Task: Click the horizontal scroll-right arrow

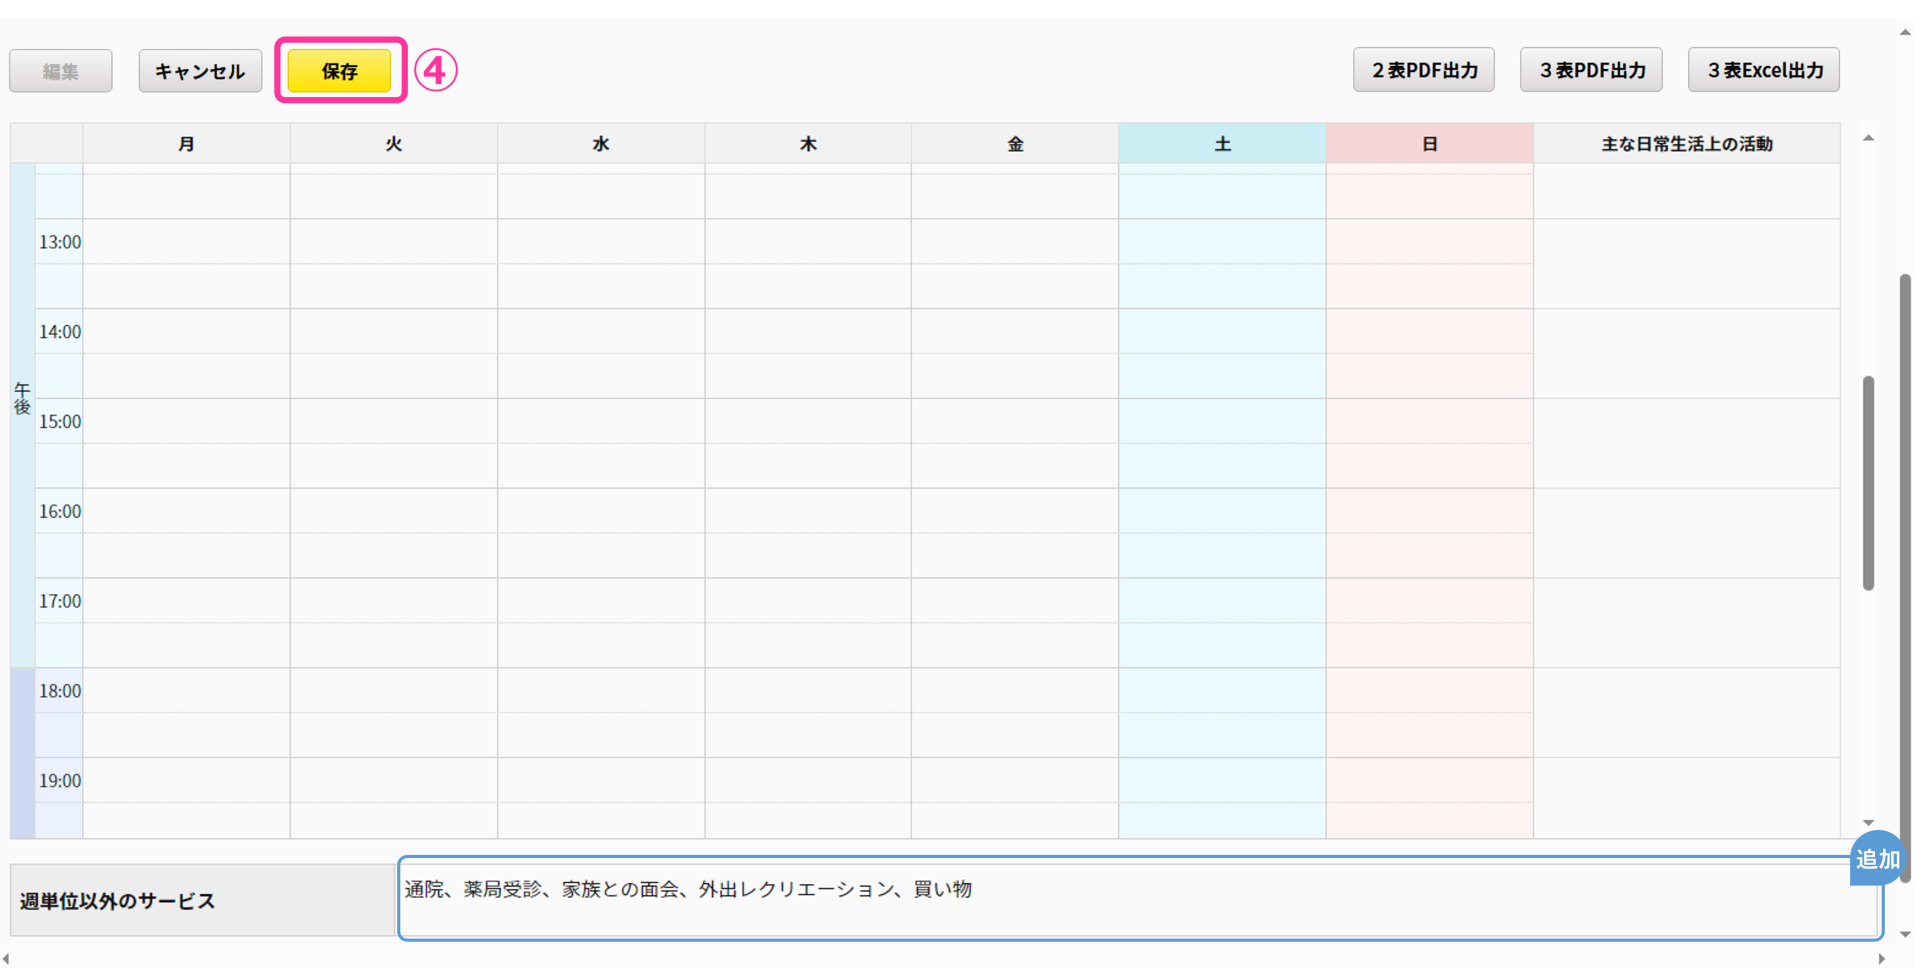Action: (x=1882, y=959)
